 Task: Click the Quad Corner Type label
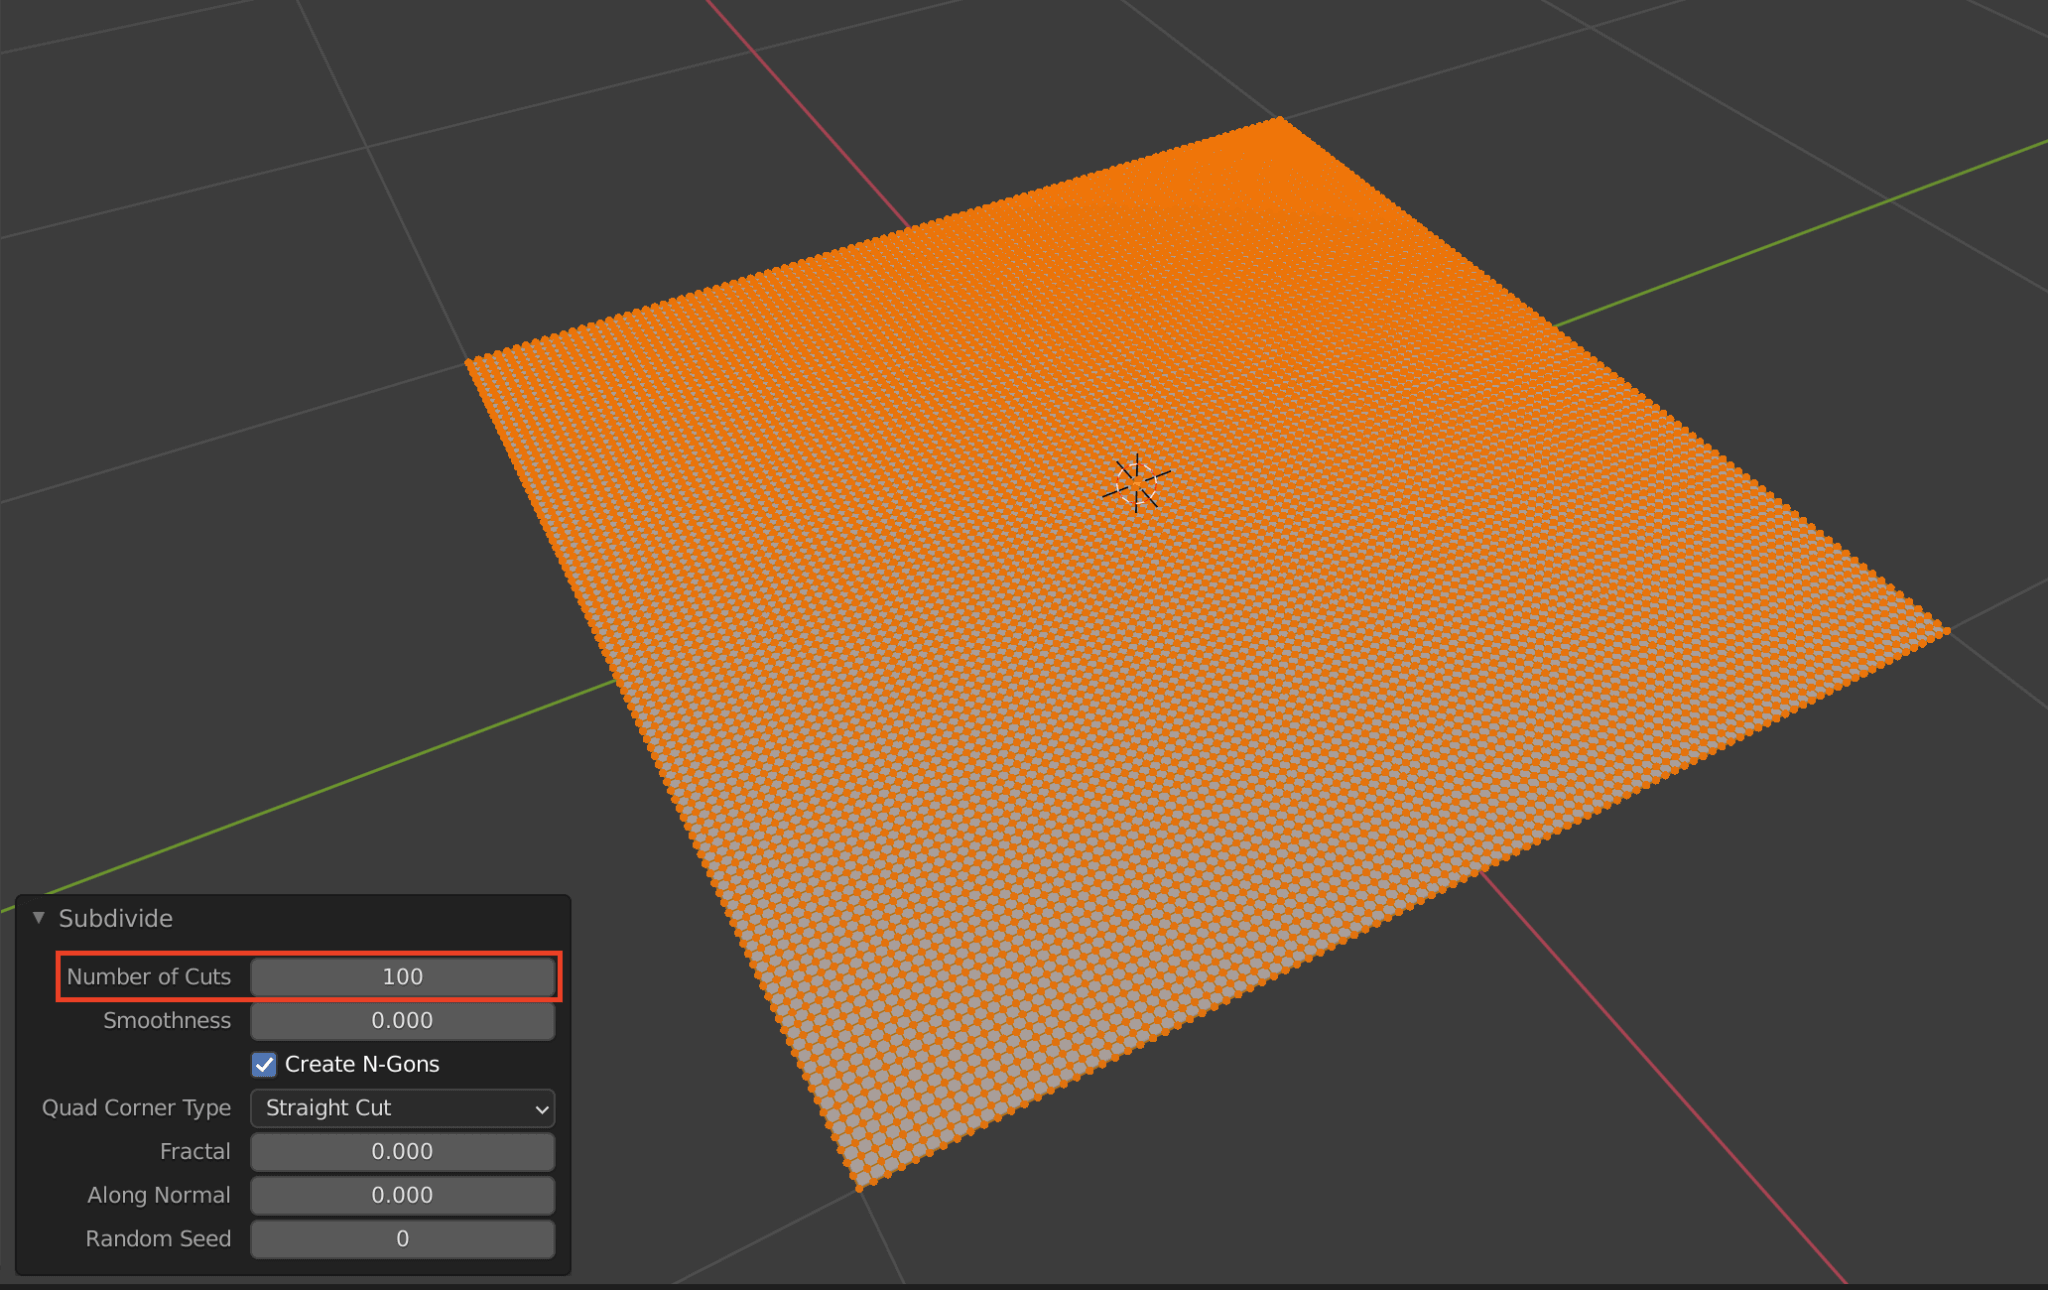(135, 1108)
